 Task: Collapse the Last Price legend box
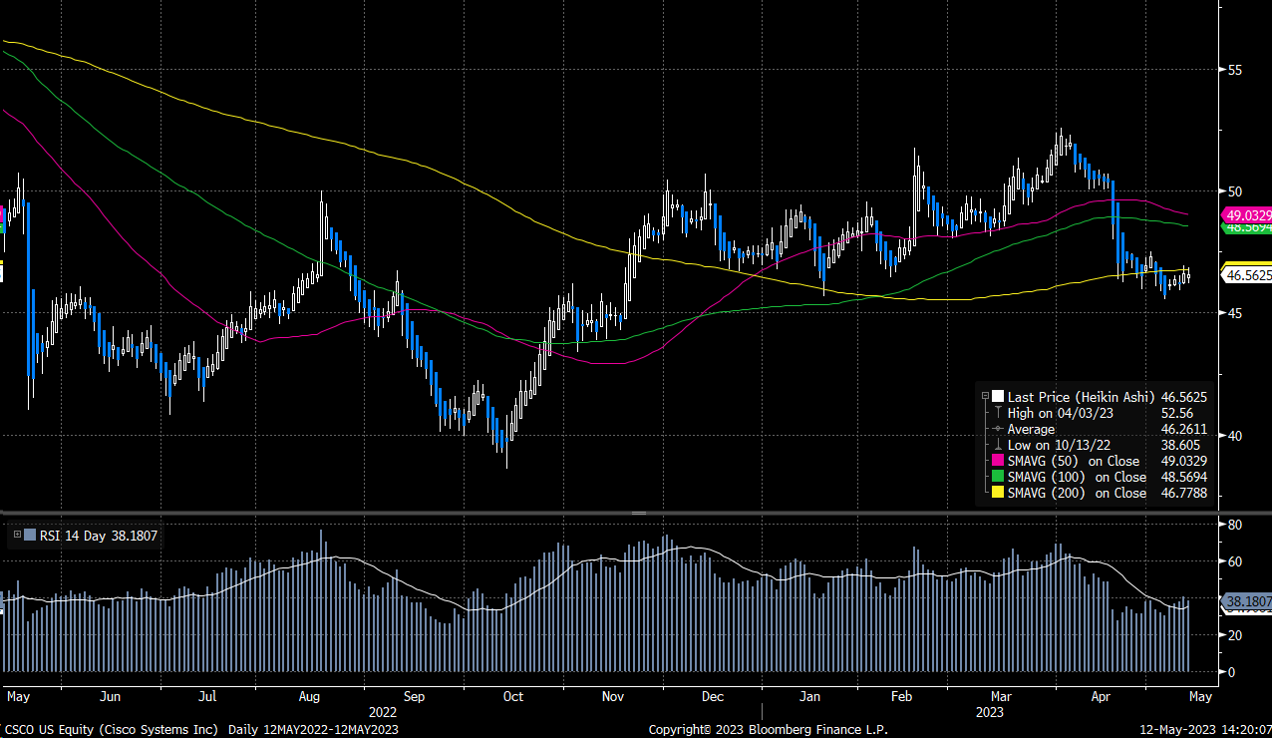point(985,396)
